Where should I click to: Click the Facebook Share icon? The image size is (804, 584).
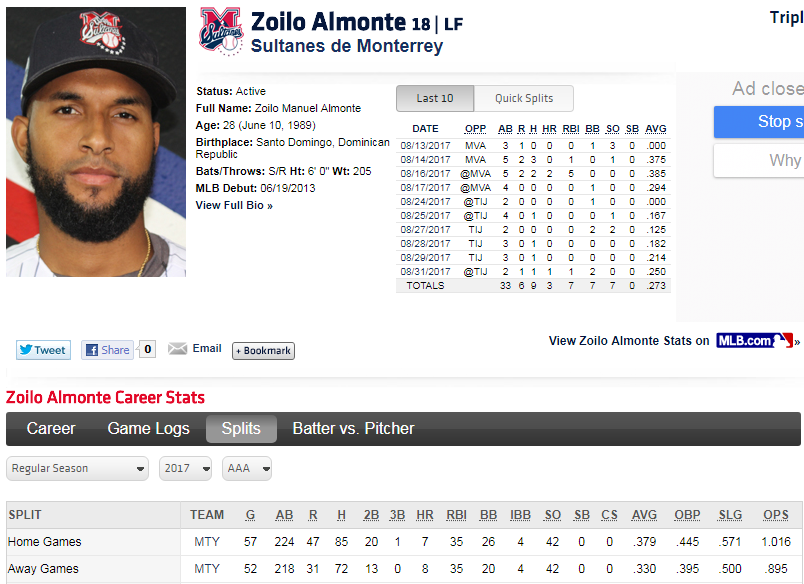[92, 350]
